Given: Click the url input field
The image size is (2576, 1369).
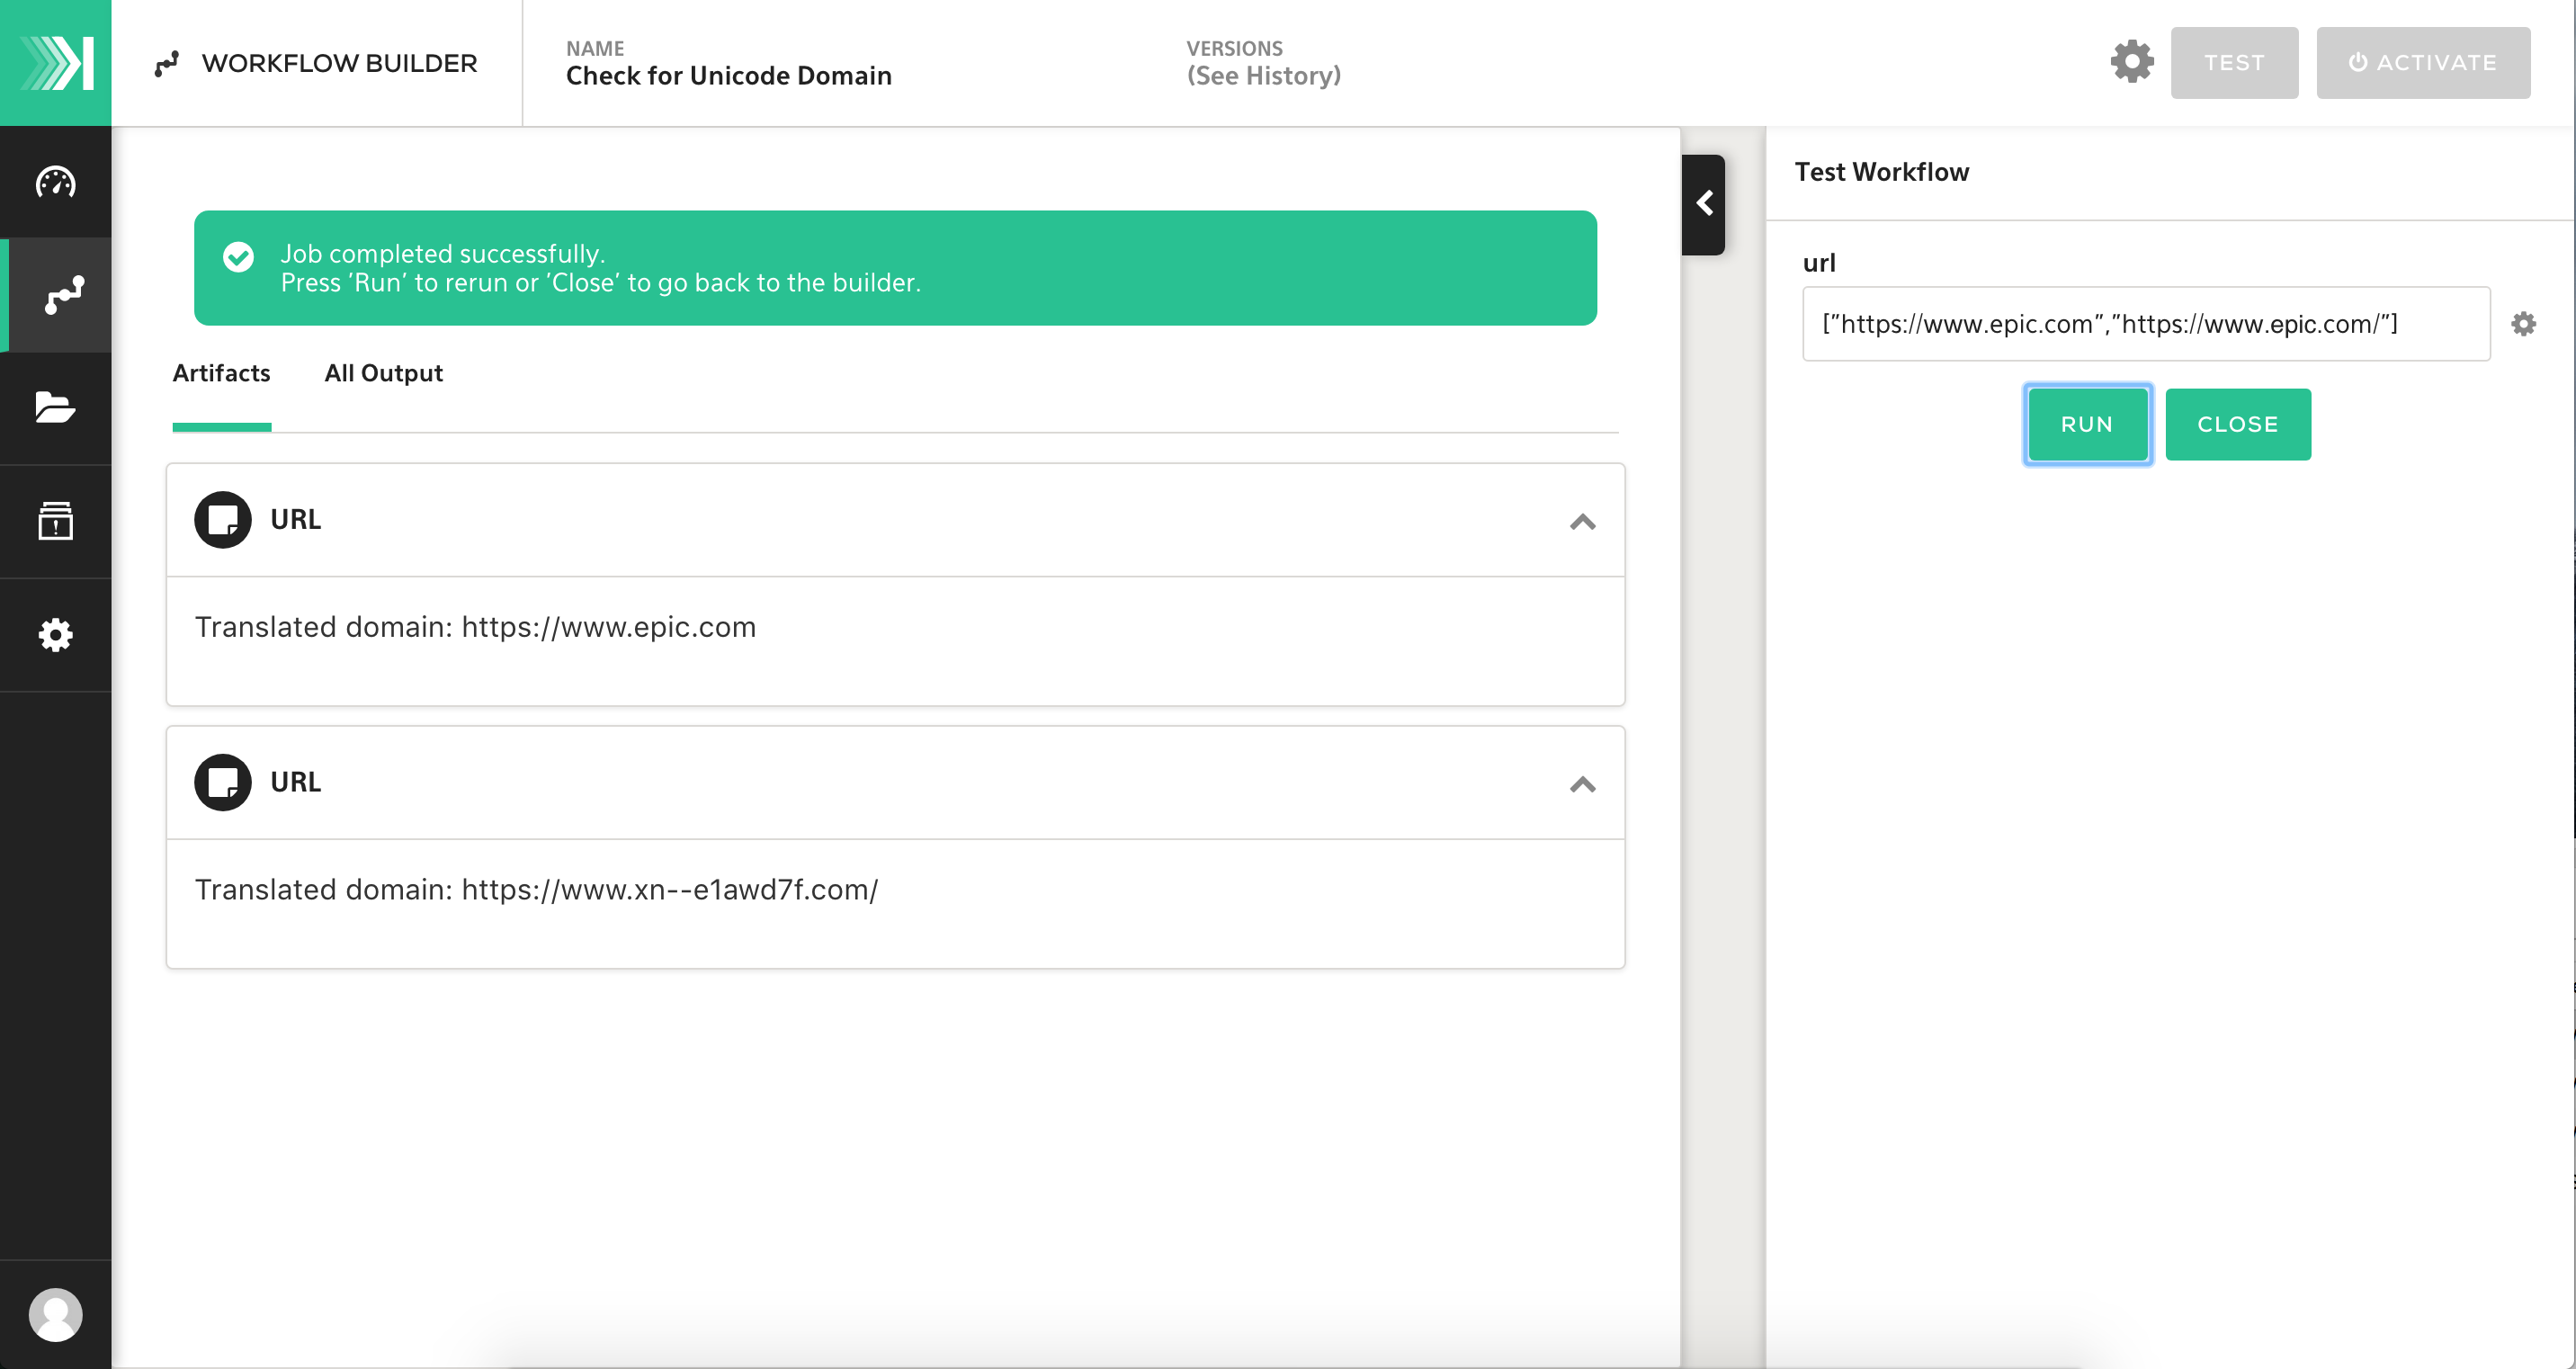Looking at the screenshot, I should click(x=2145, y=324).
